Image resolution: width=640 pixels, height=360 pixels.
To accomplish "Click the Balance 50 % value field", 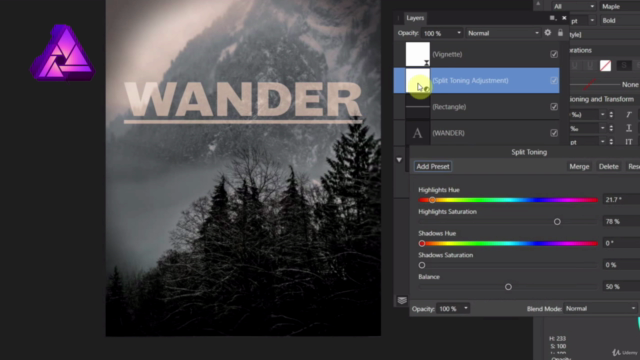I will 621,287.
